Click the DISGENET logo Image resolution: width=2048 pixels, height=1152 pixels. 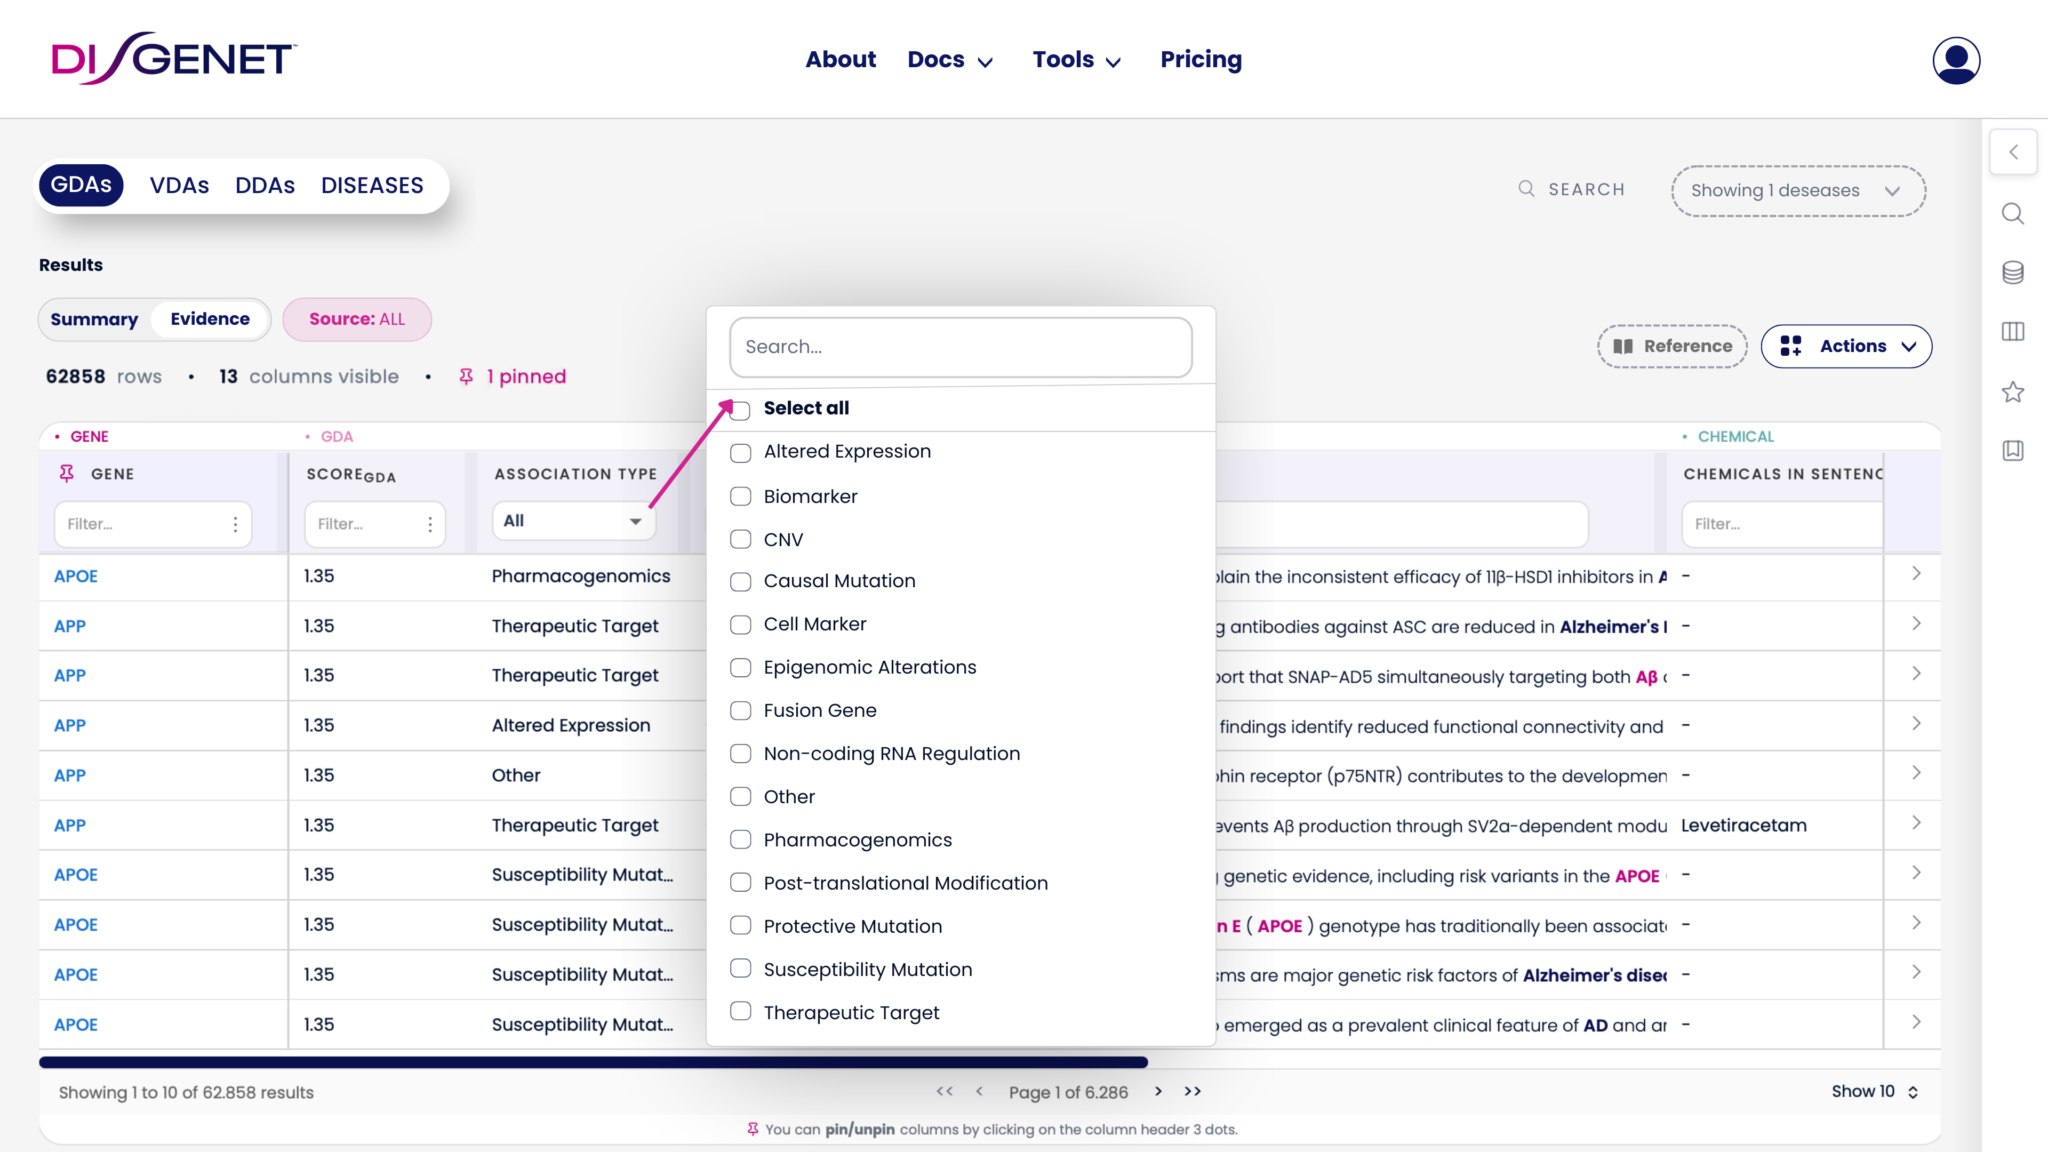pyautogui.click(x=174, y=58)
